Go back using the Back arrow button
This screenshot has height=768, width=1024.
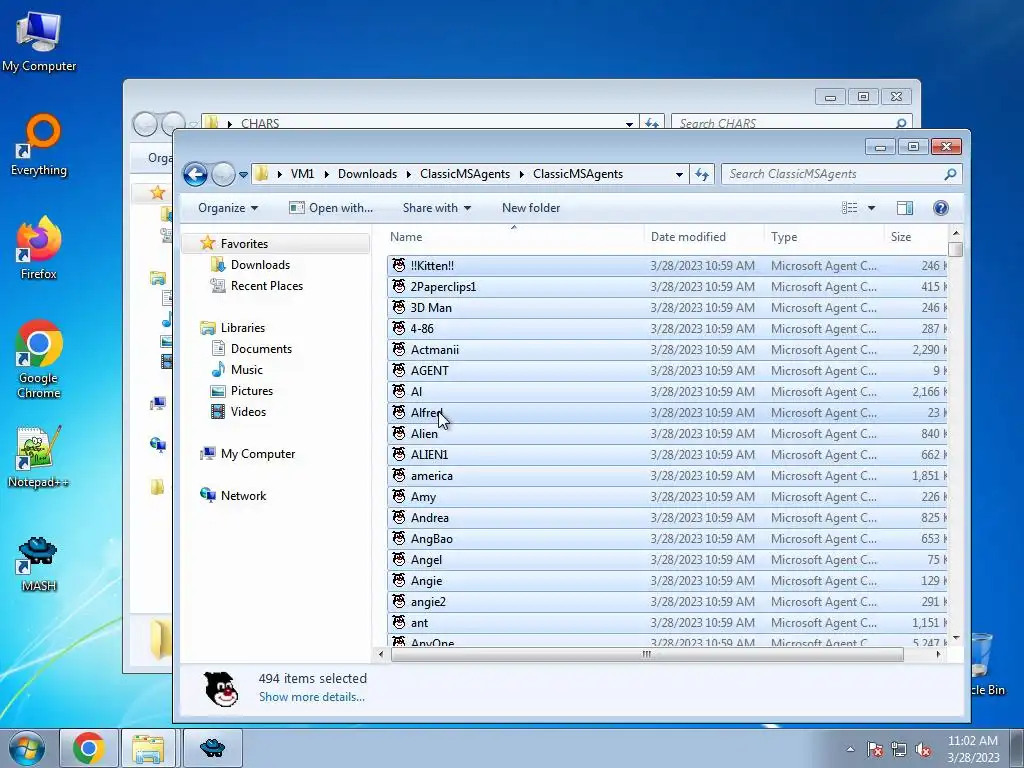click(195, 174)
